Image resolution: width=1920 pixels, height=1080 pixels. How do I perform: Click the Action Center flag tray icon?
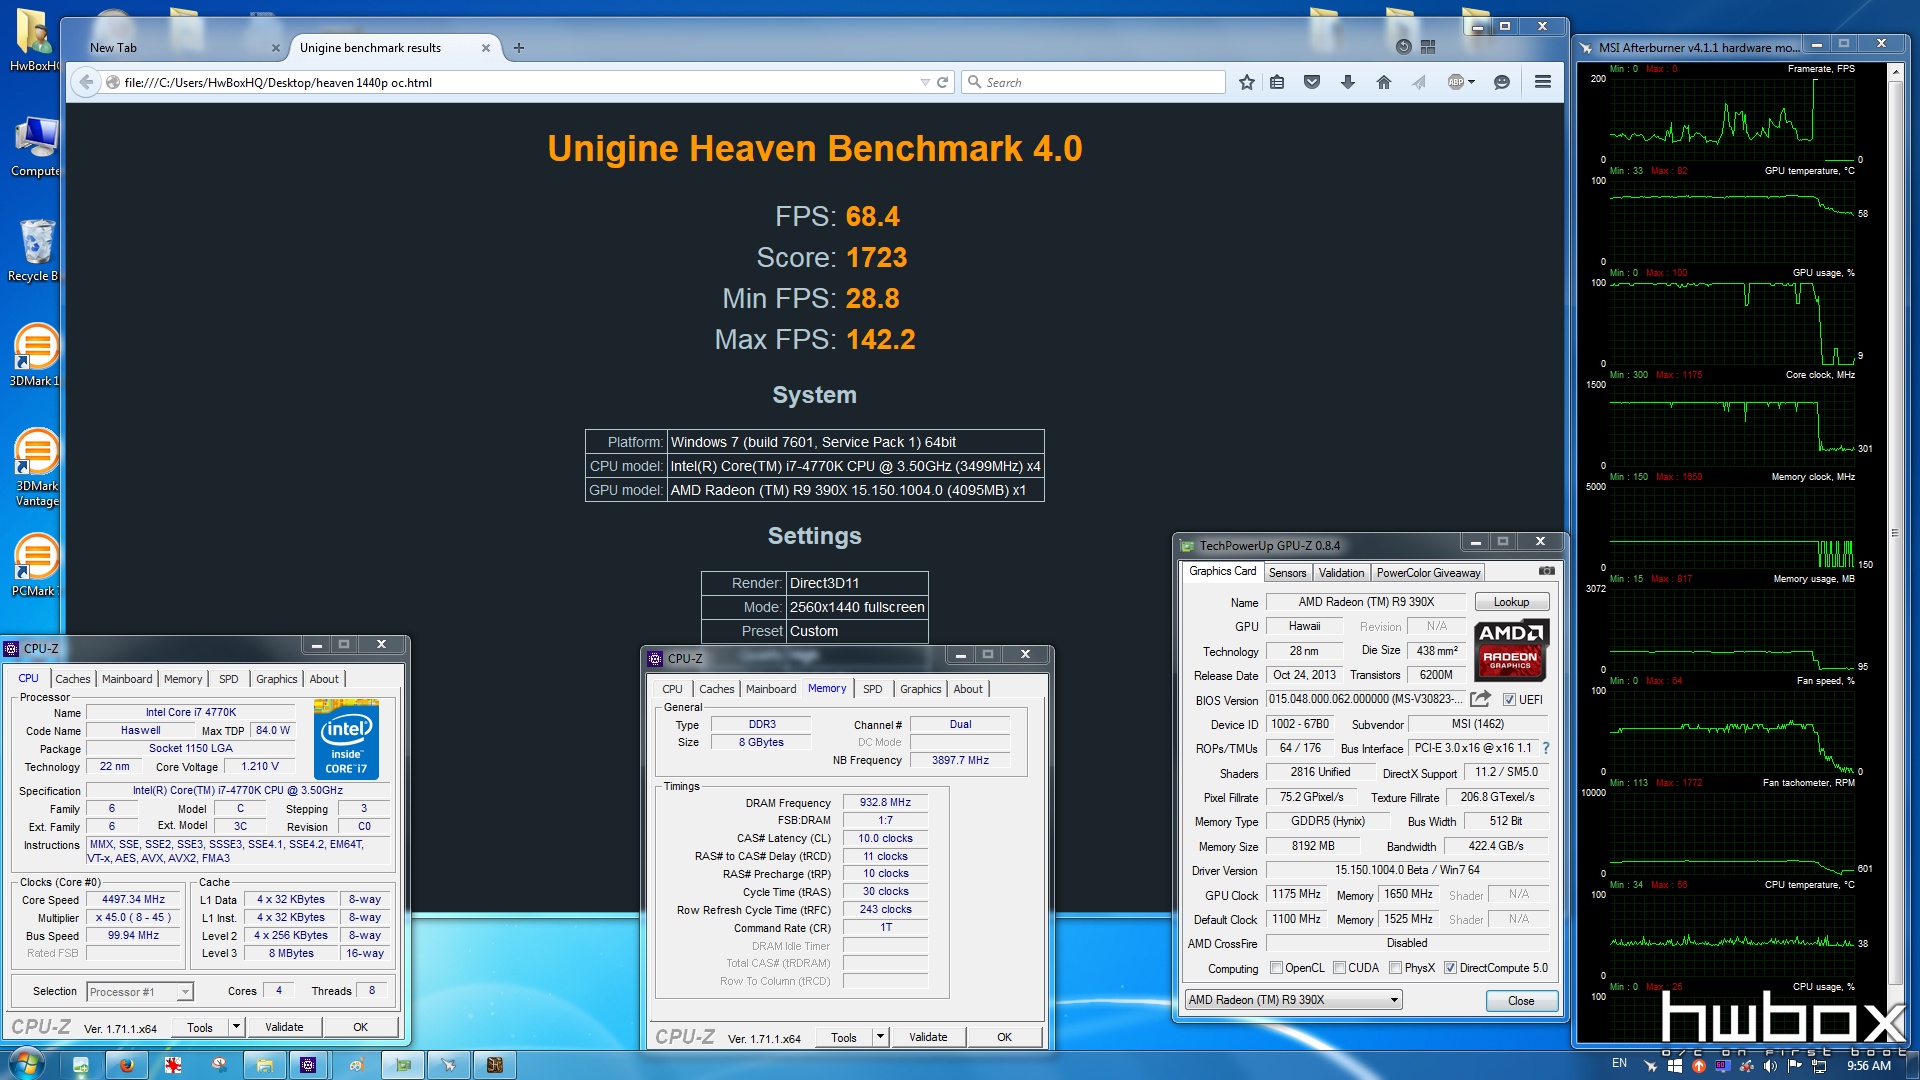point(1794,1066)
